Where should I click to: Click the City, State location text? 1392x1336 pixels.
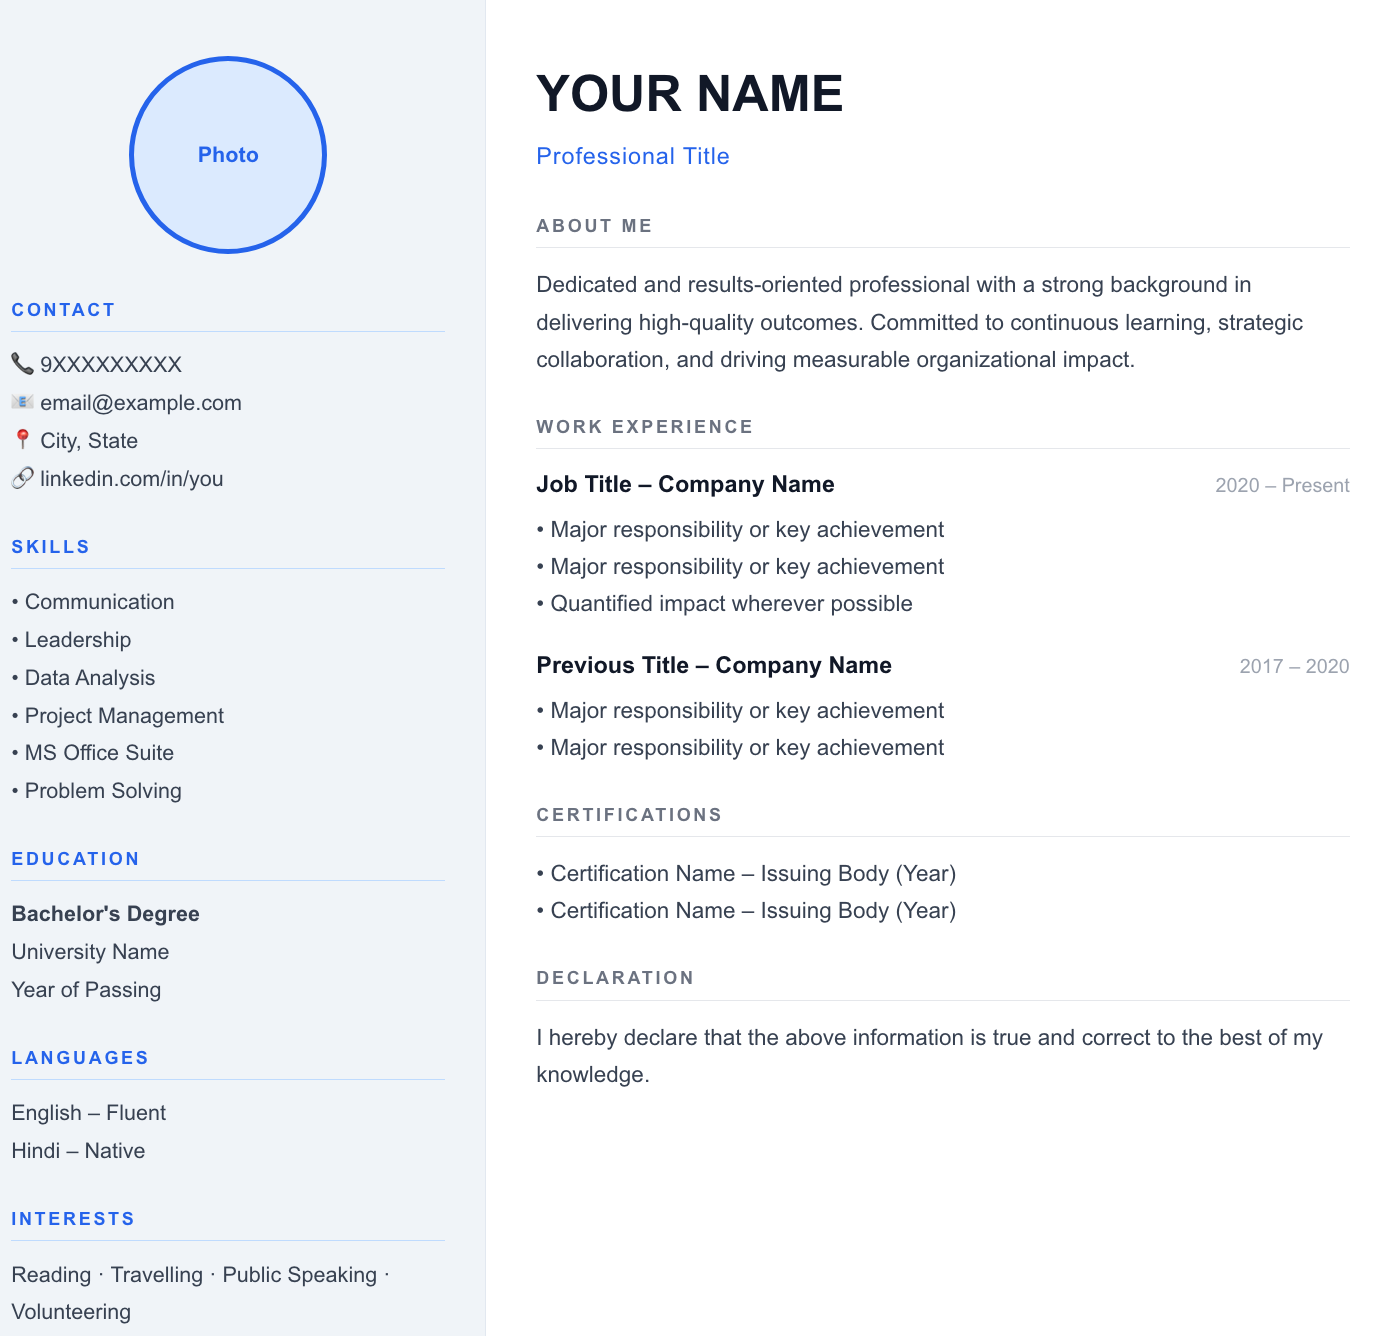point(89,441)
